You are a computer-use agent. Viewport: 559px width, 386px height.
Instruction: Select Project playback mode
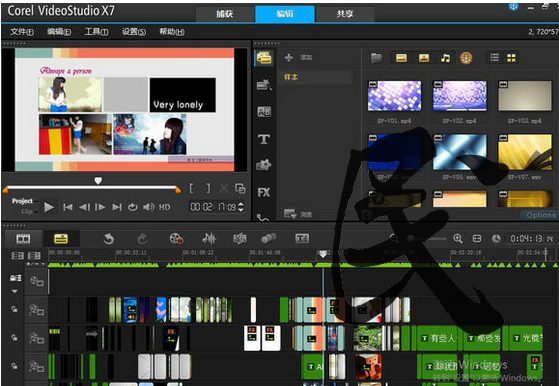coord(22,201)
